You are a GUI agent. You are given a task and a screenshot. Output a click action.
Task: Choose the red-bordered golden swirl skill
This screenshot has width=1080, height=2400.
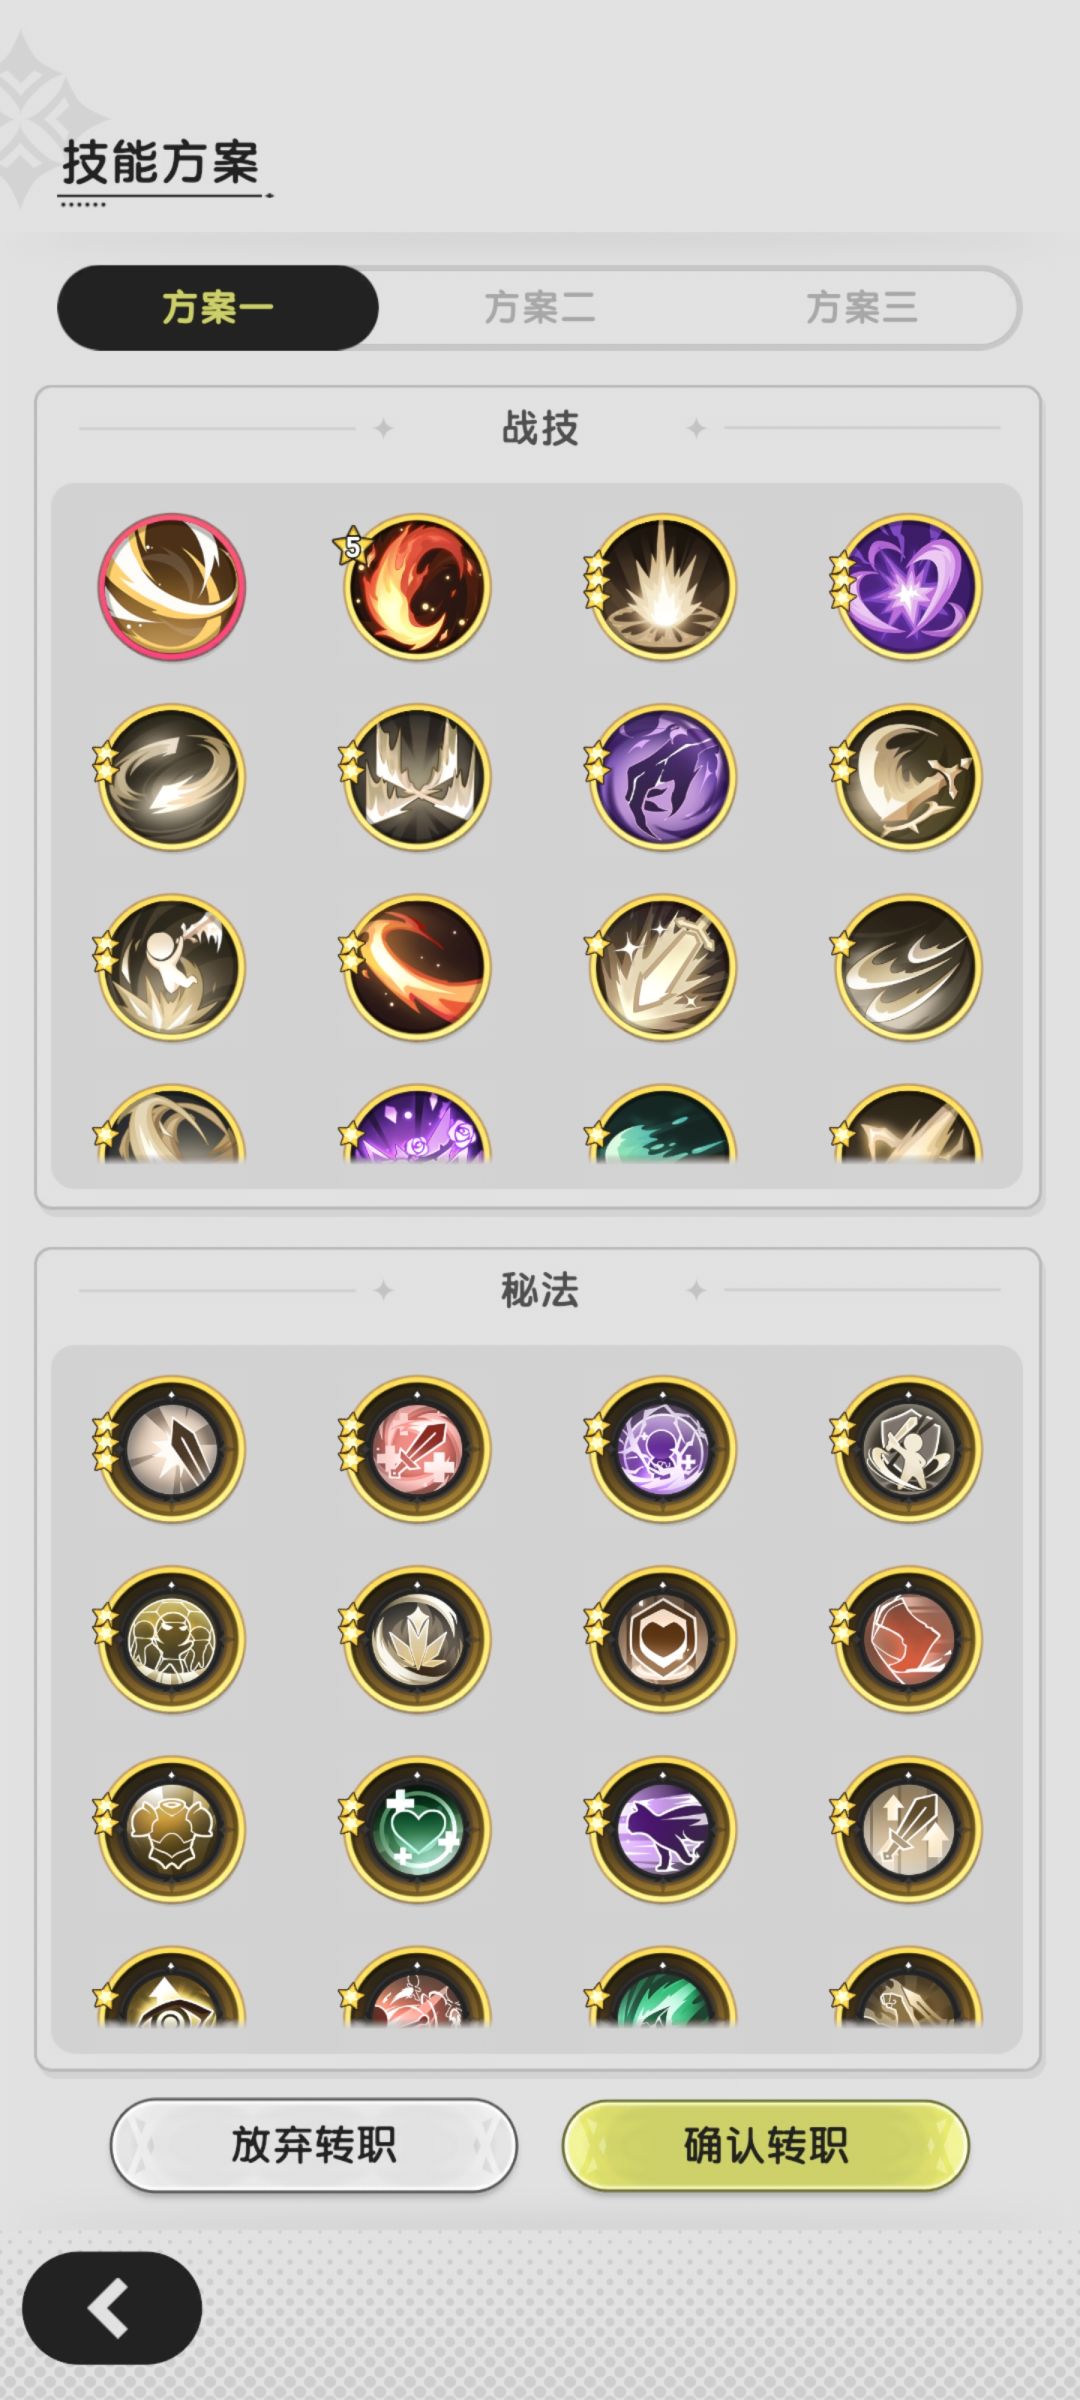click(x=171, y=587)
